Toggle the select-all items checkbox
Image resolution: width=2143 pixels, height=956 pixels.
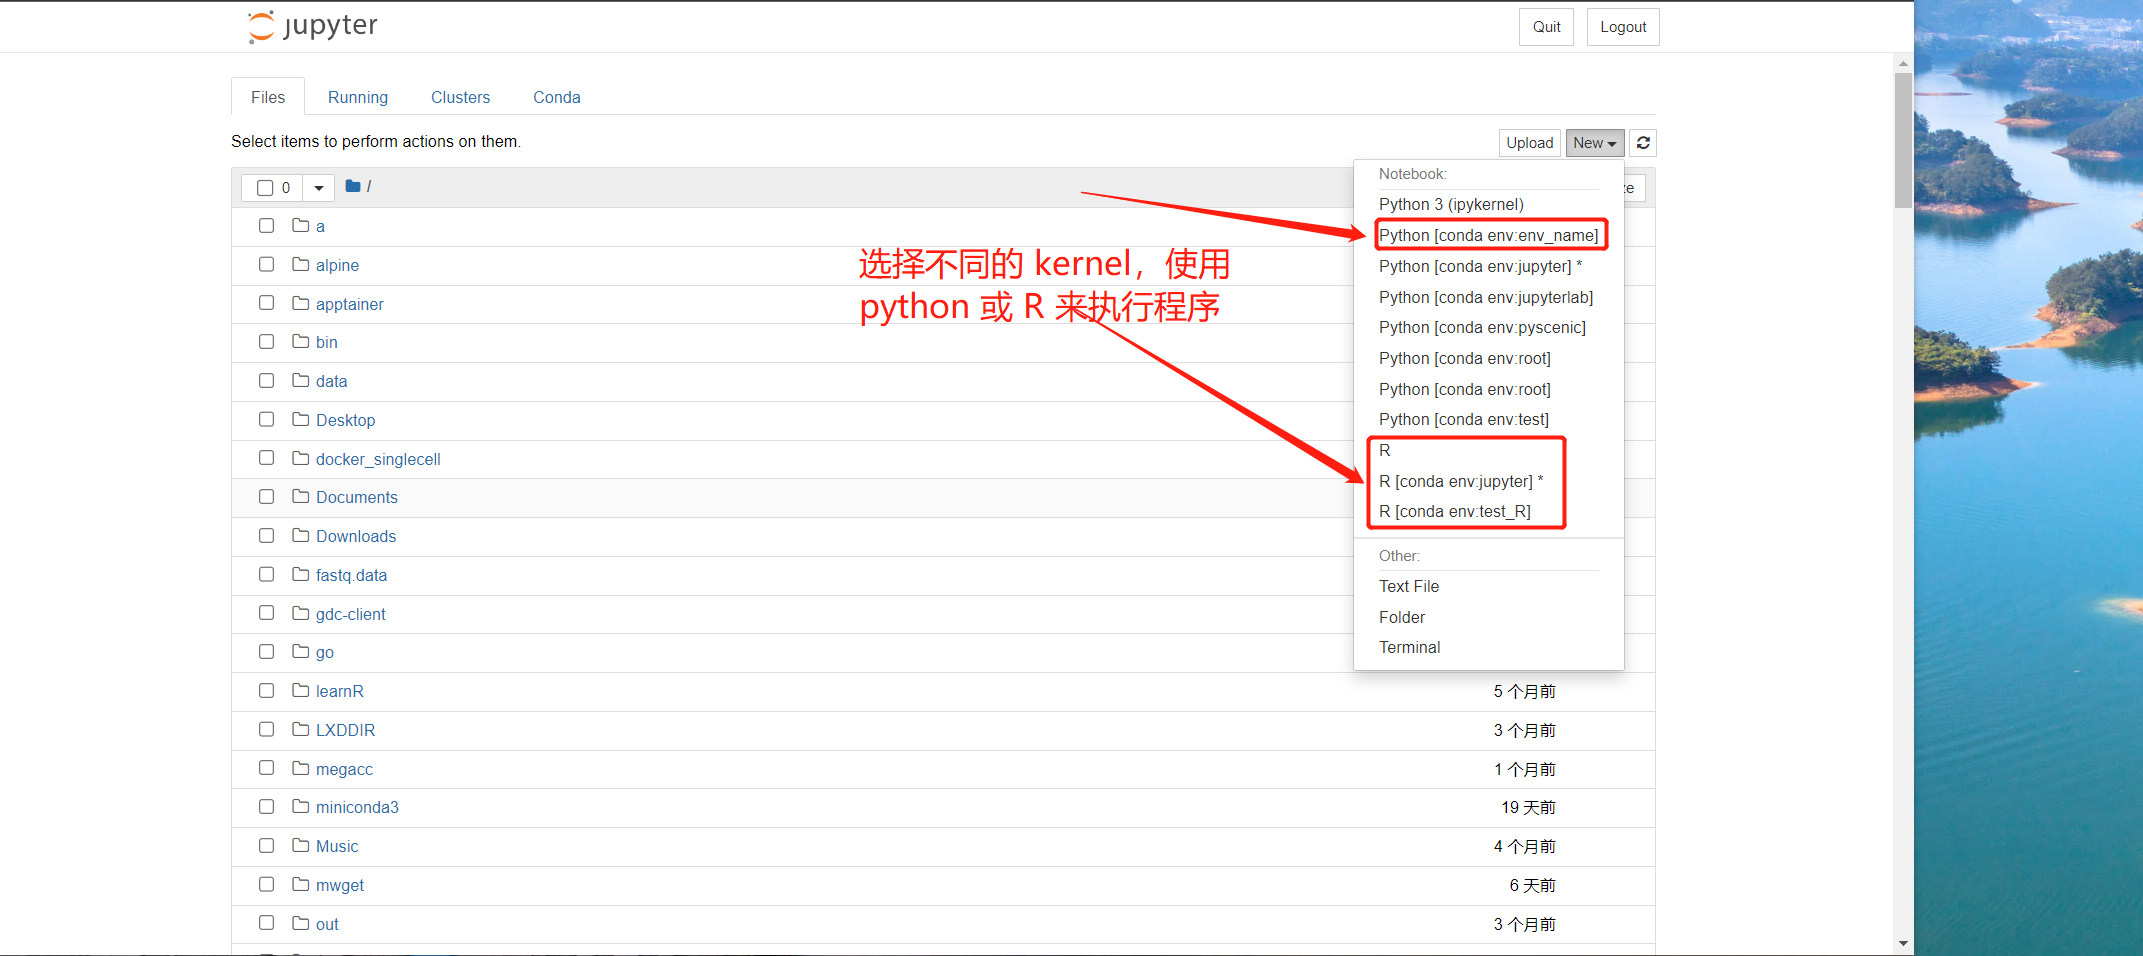(x=266, y=187)
